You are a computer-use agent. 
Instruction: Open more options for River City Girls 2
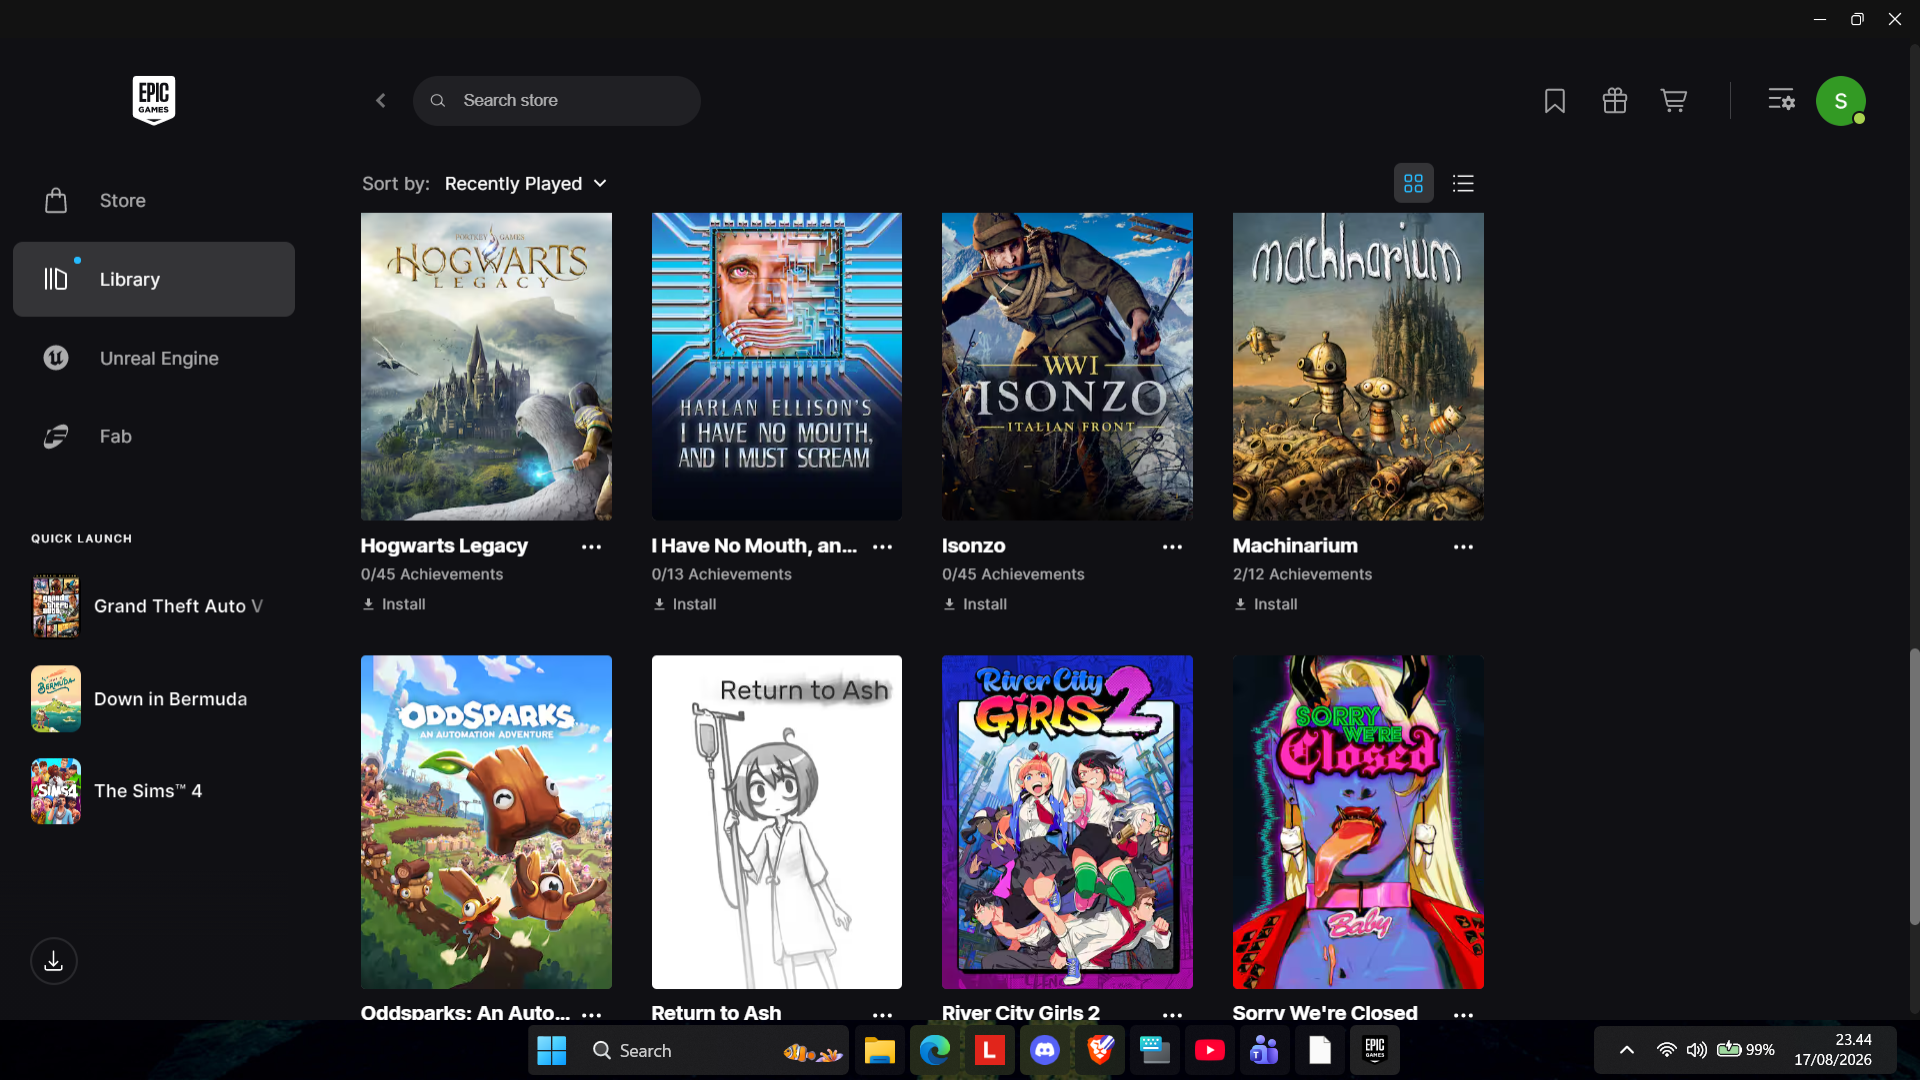pyautogui.click(x=1173, y=1014)
